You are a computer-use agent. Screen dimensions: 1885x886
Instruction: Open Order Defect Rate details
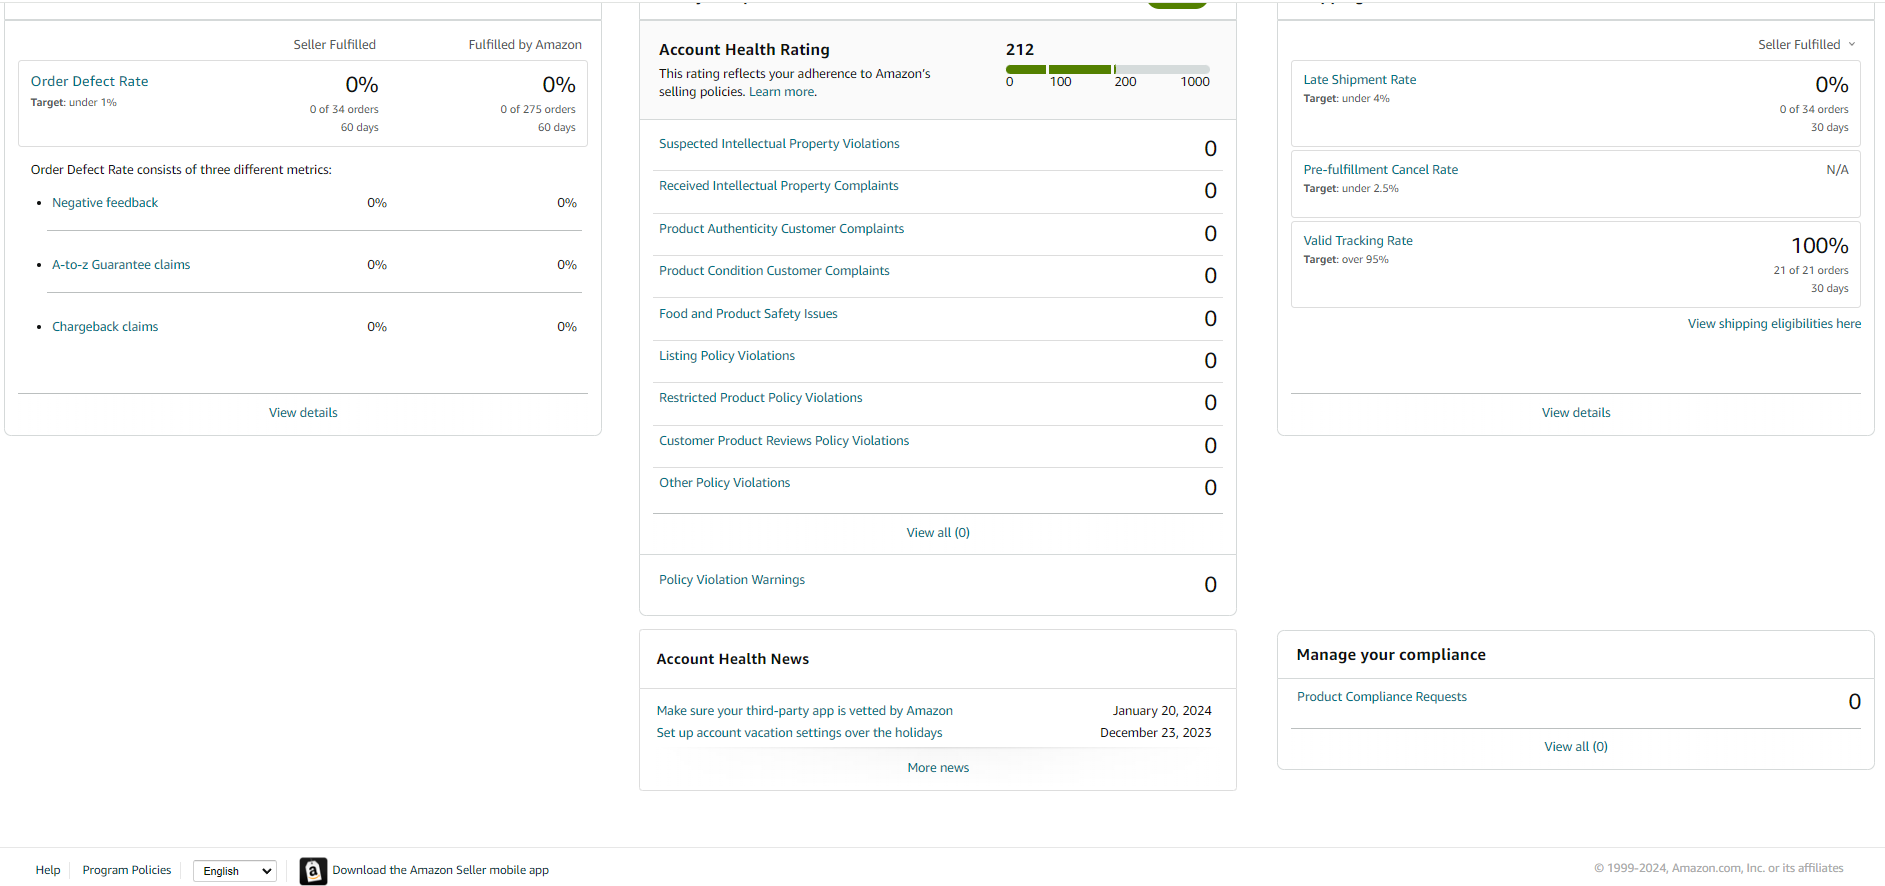coord(89,82)
